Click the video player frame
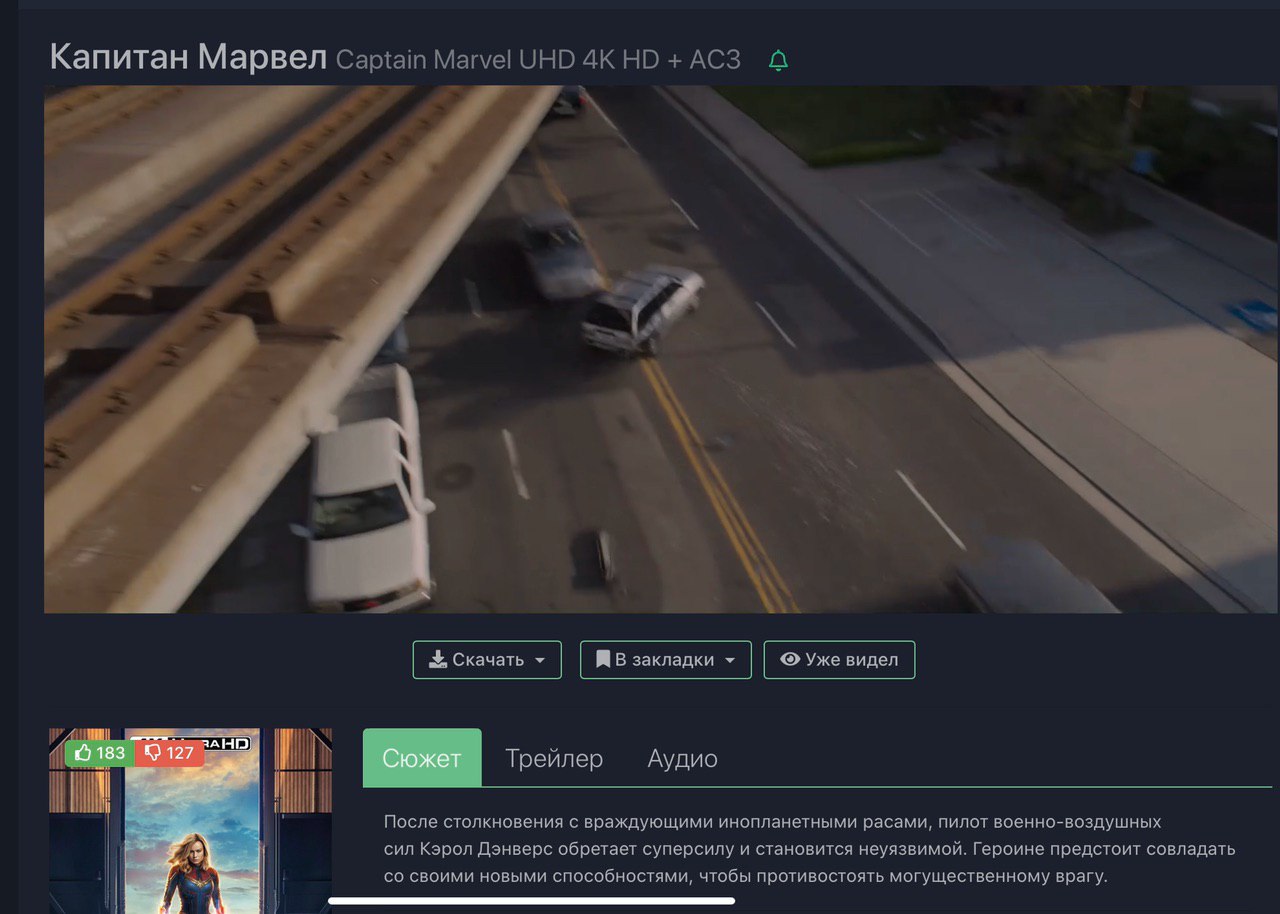 [661, 349]
